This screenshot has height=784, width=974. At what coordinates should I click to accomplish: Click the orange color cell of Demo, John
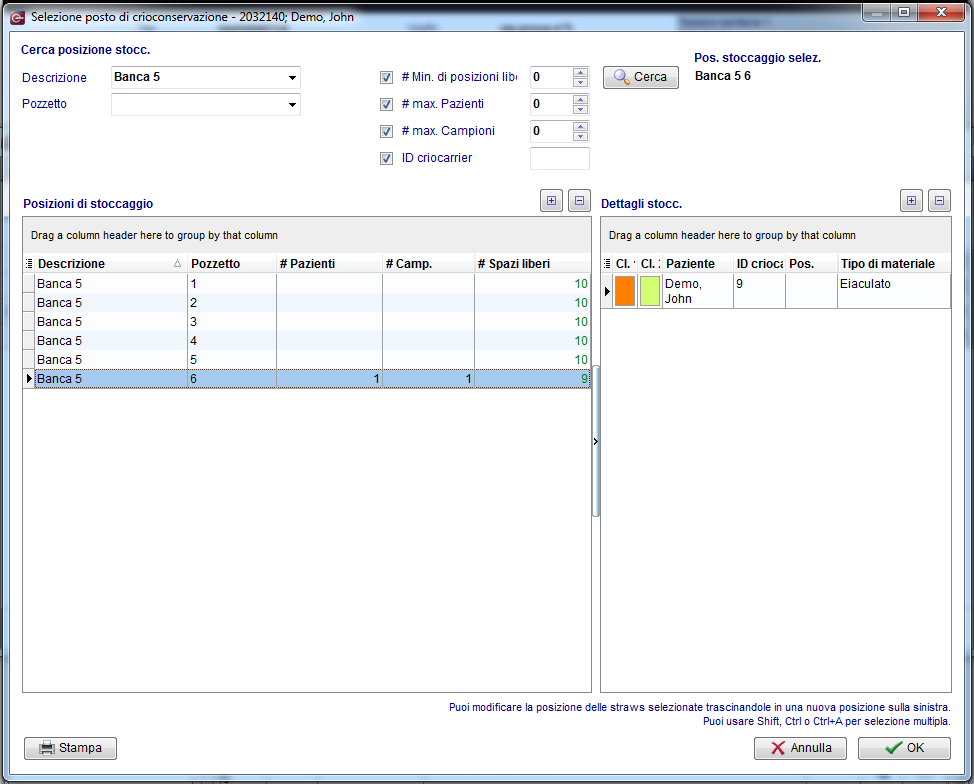[625, 291]
